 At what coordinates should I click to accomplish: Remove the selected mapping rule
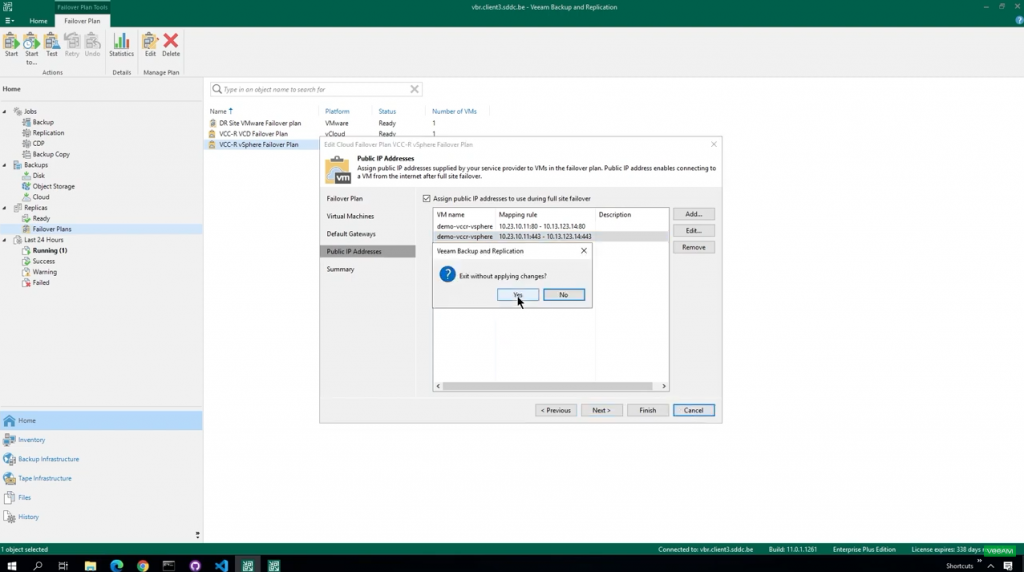(694, 247)
